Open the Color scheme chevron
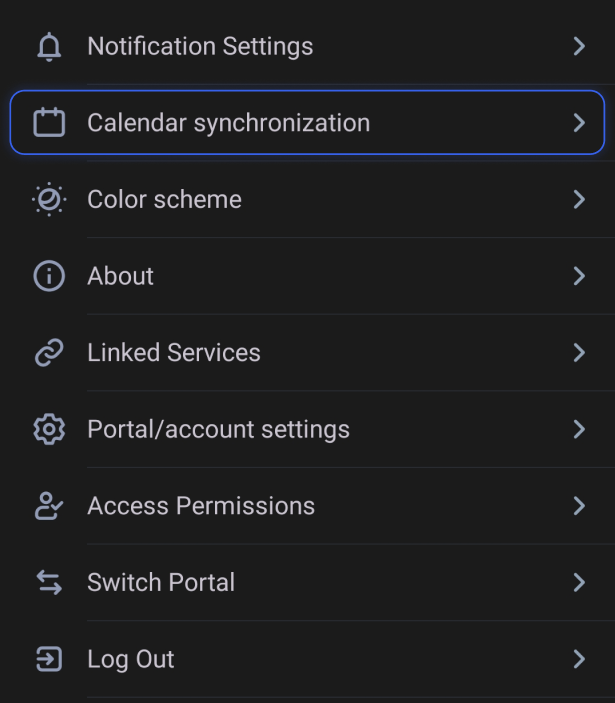This screenshot has height=703, width=615. [579, 199]
